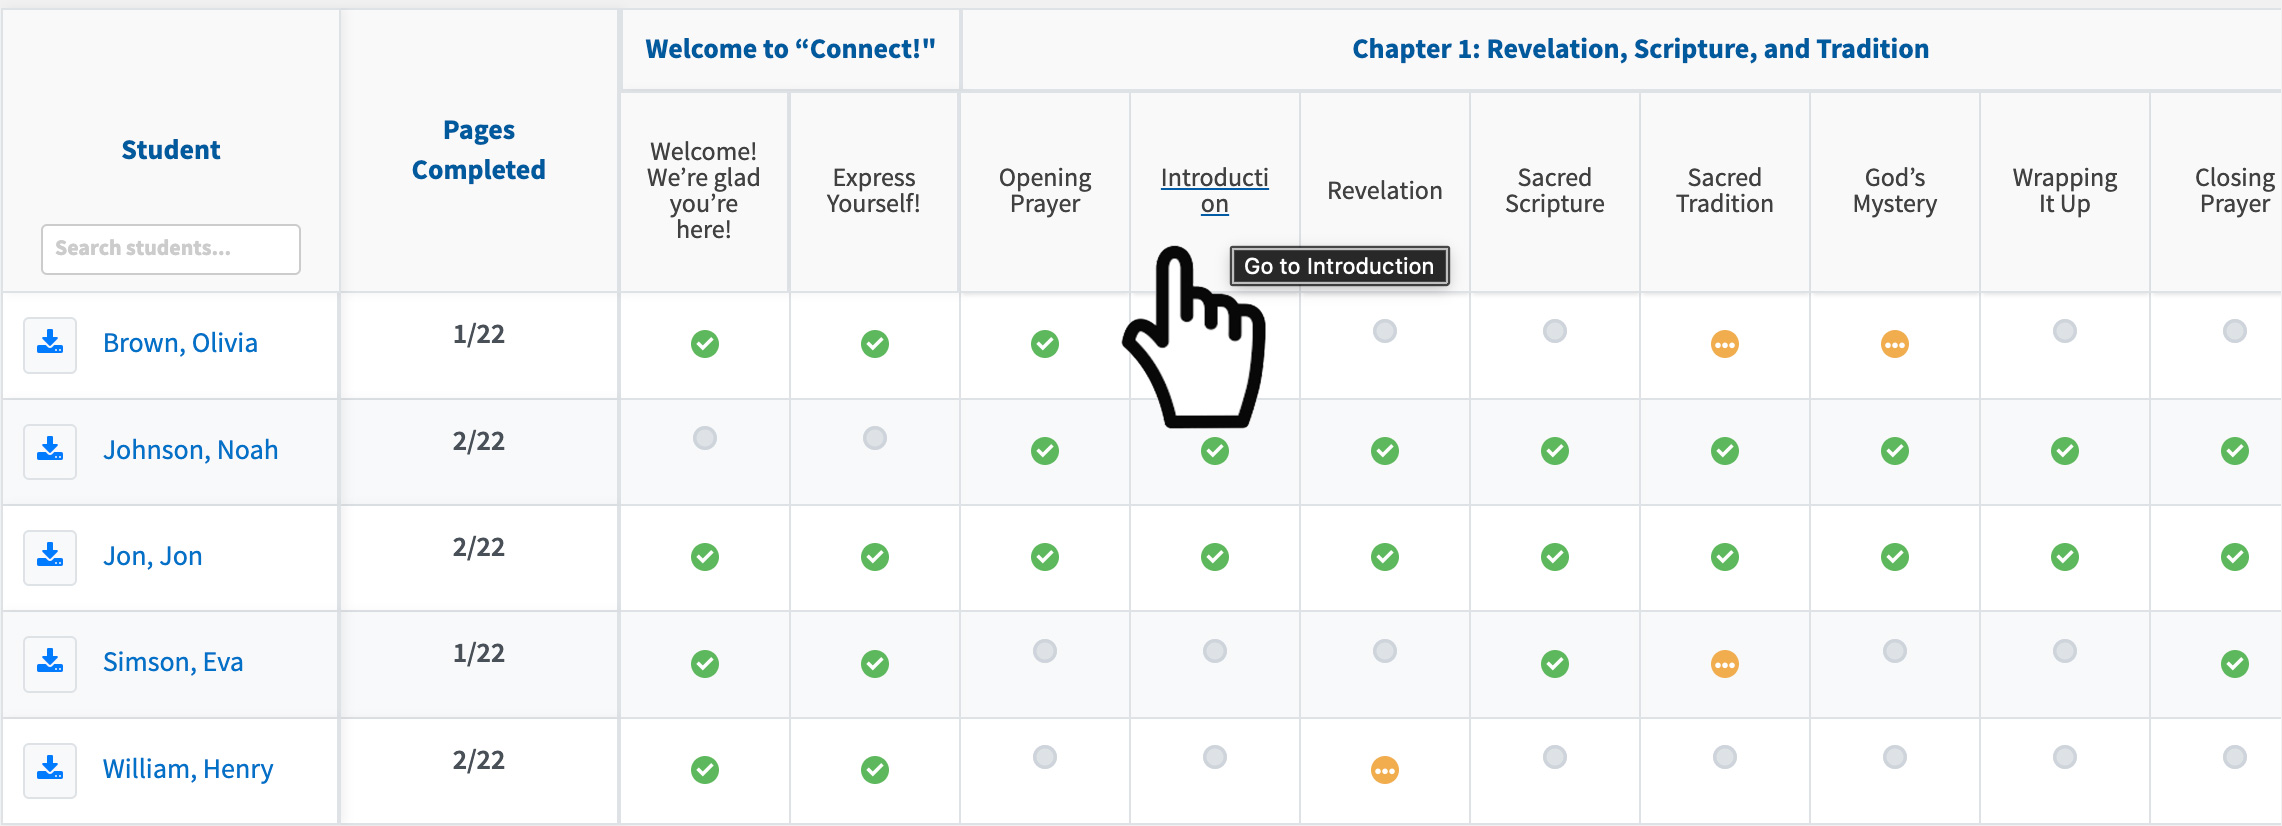Viewport: 2282px width, 826px height.
Task: Open Olivia's completed Opening Prayer status icon
Action: coord(1045,344)
